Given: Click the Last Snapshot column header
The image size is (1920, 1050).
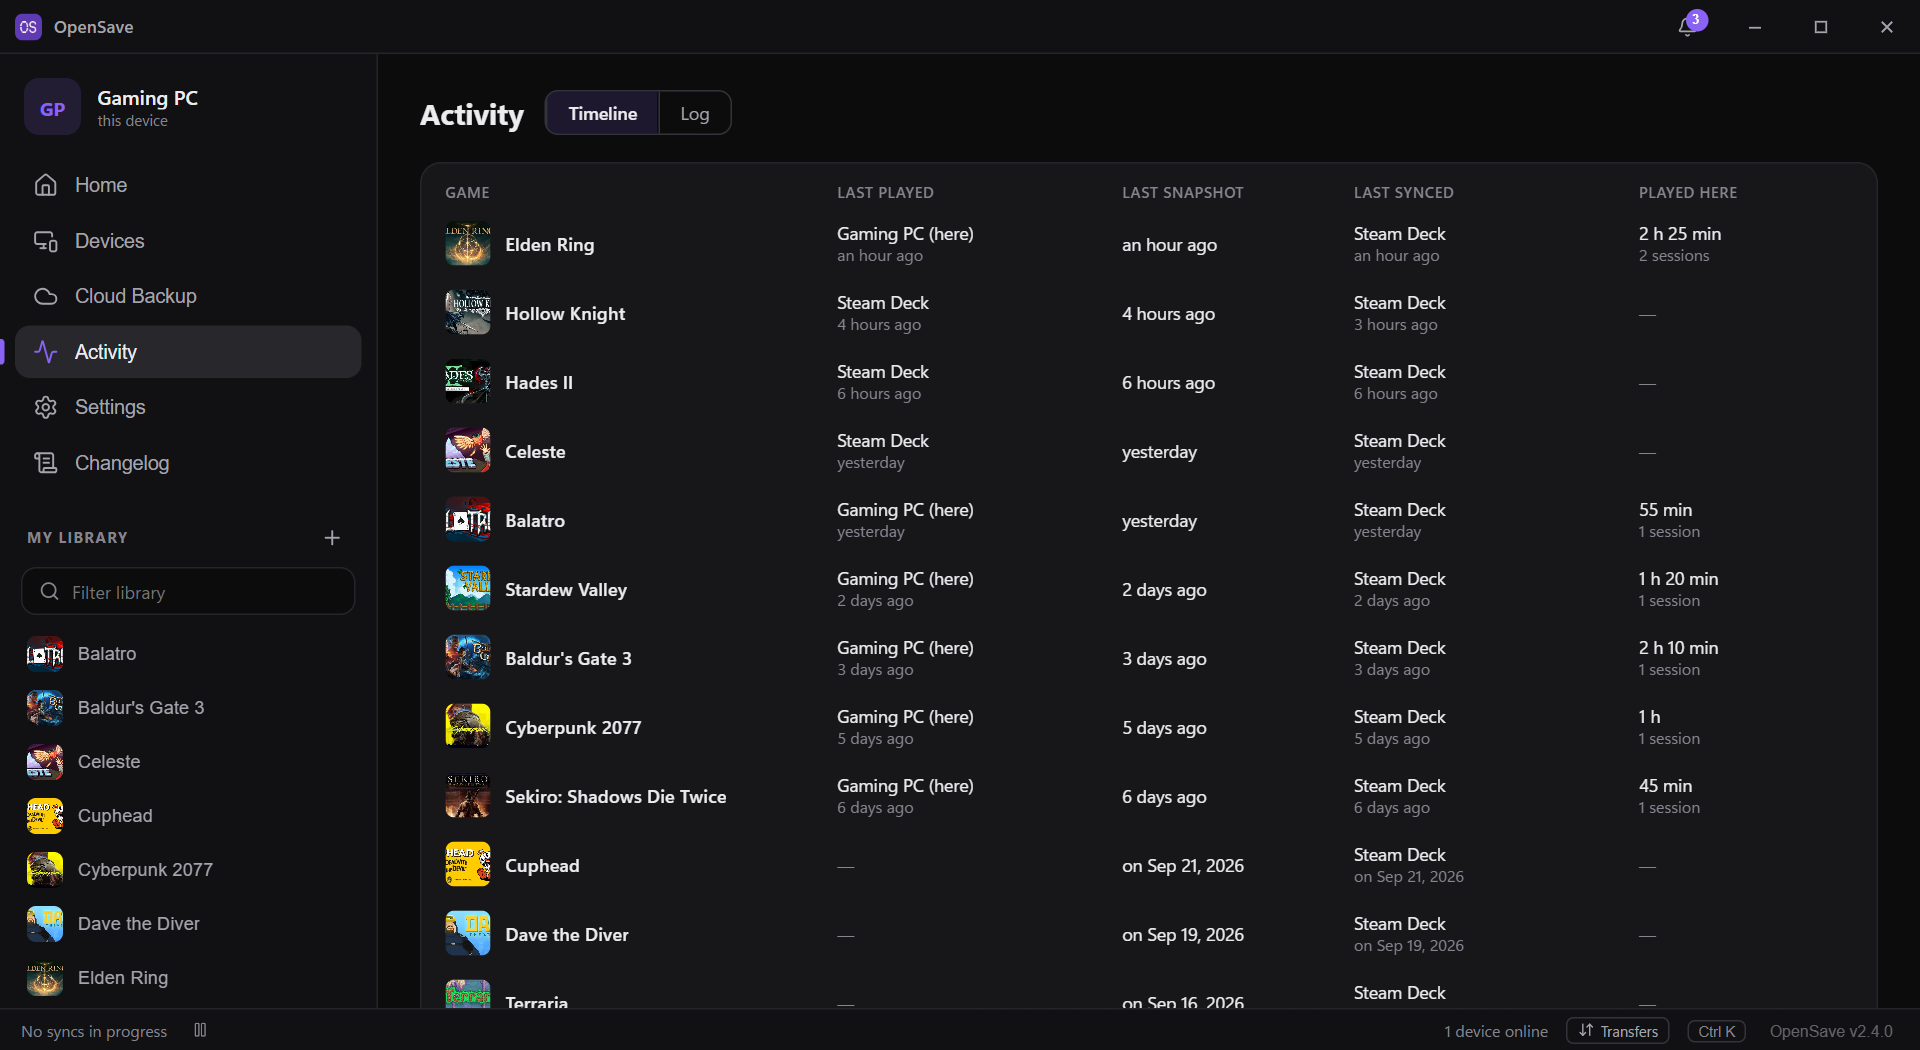Looking at the screenshot, I should tap(1182, 193).
